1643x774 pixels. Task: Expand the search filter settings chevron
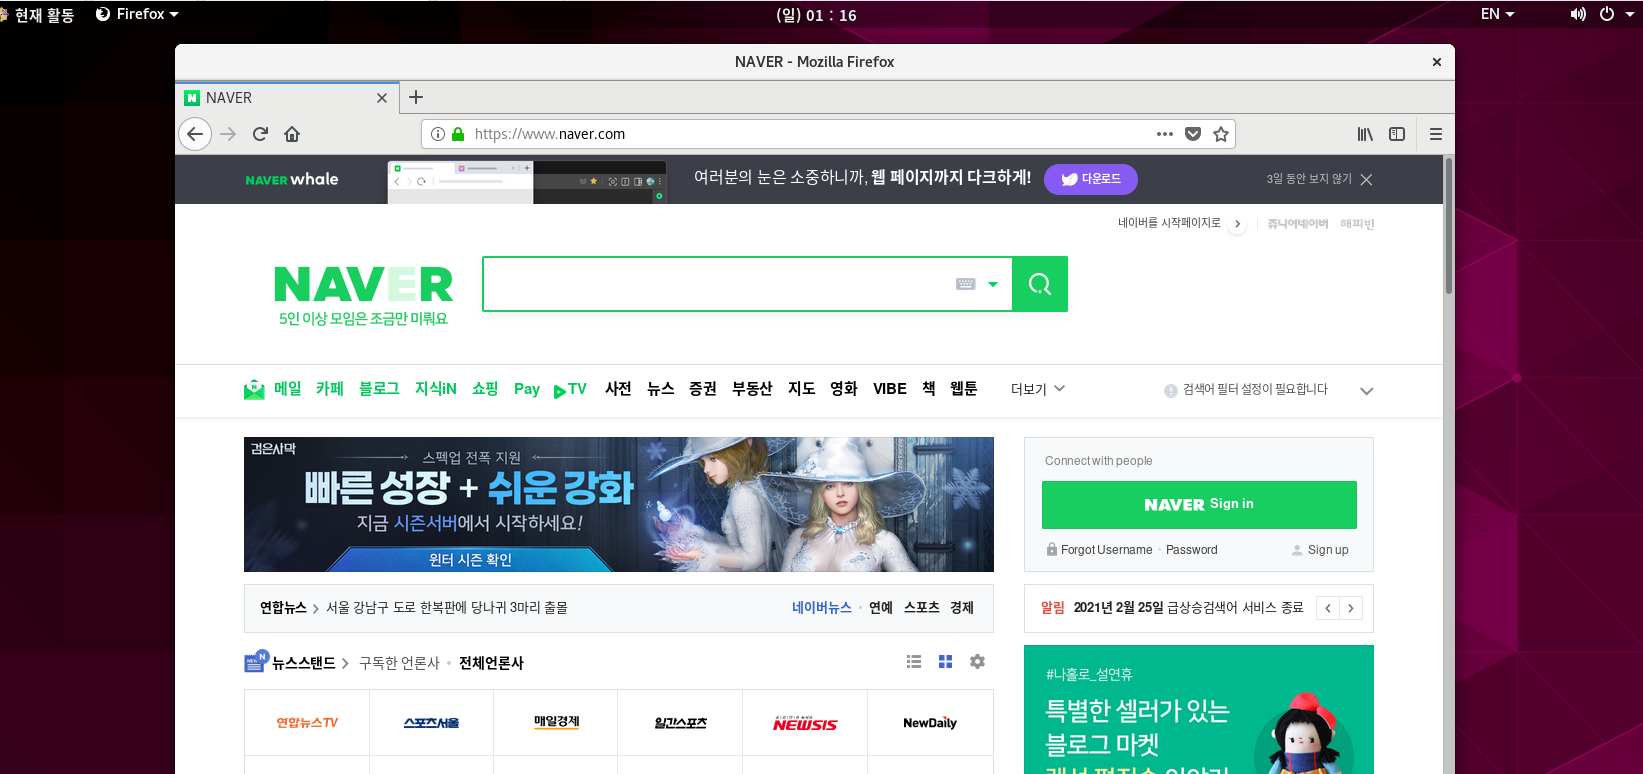pos(1367,391)
